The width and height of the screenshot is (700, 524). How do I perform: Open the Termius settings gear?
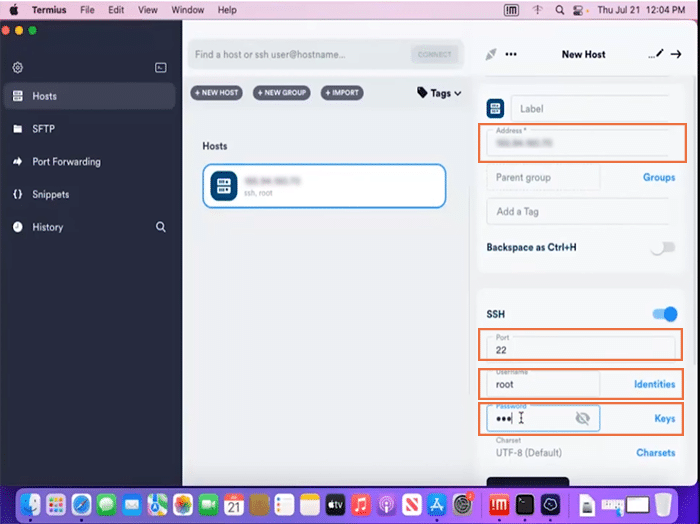point(17,68)
